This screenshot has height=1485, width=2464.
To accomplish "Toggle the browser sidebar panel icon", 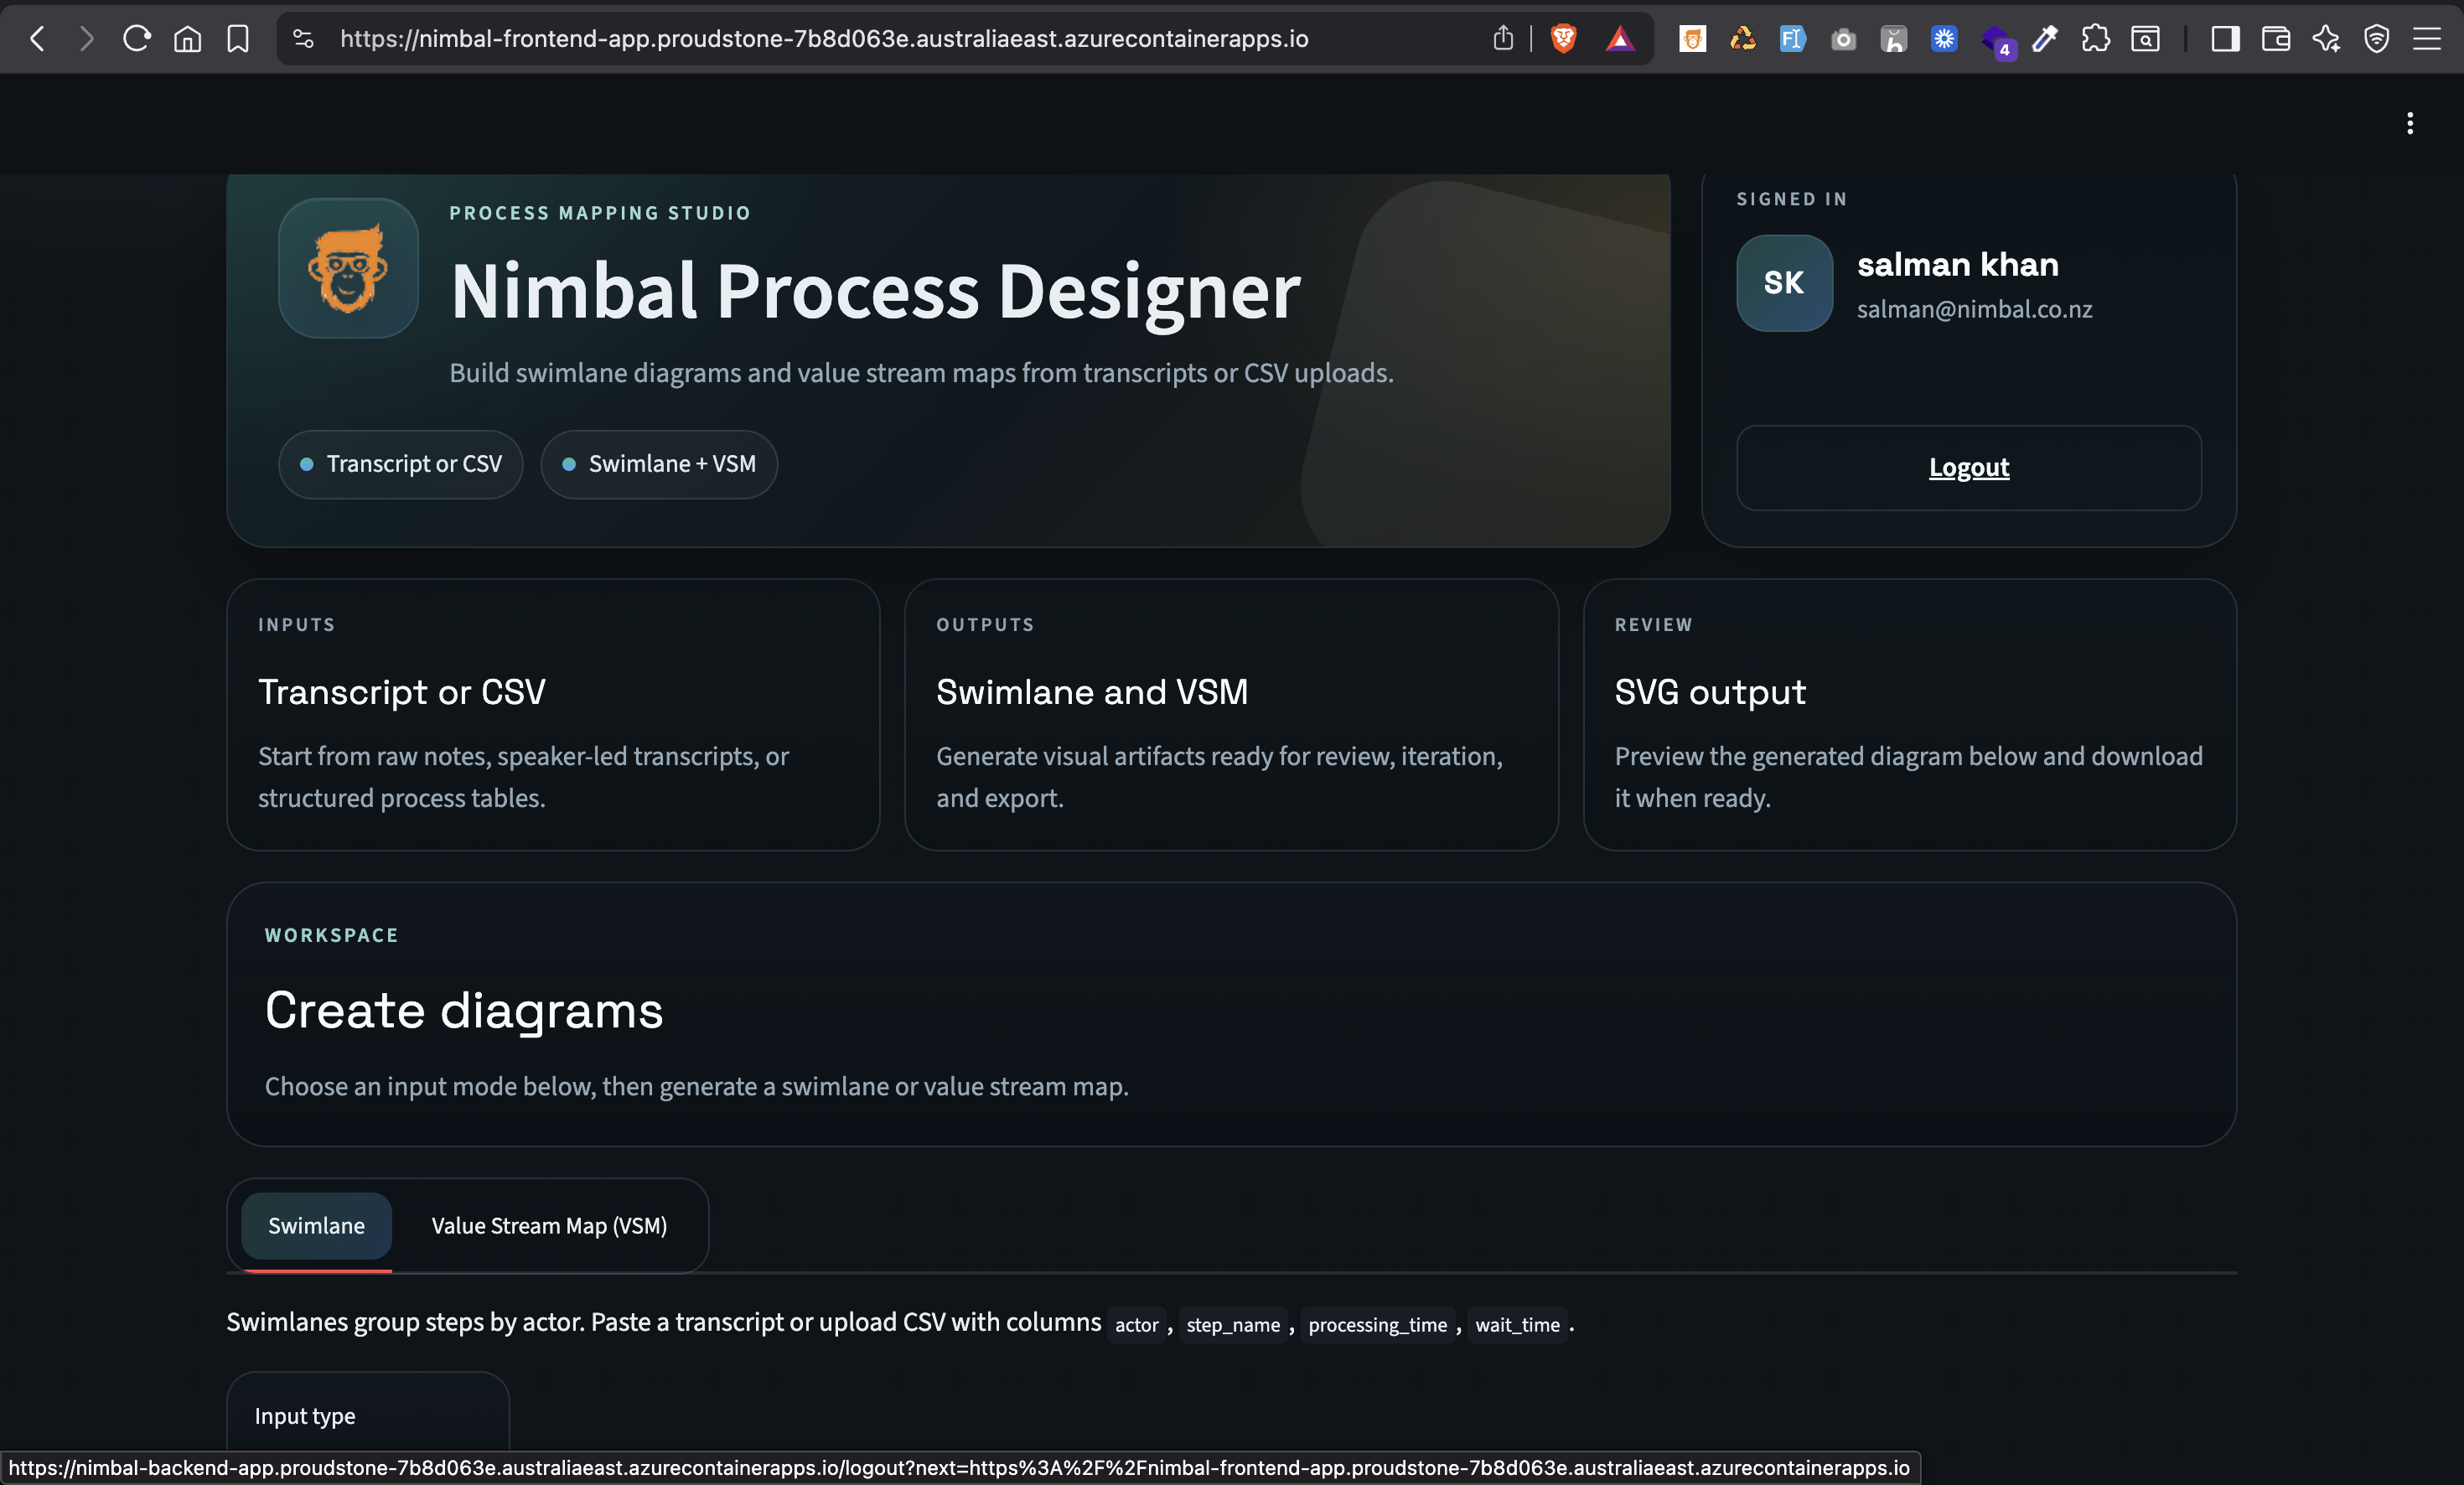I will click(x=2224, y=38).
